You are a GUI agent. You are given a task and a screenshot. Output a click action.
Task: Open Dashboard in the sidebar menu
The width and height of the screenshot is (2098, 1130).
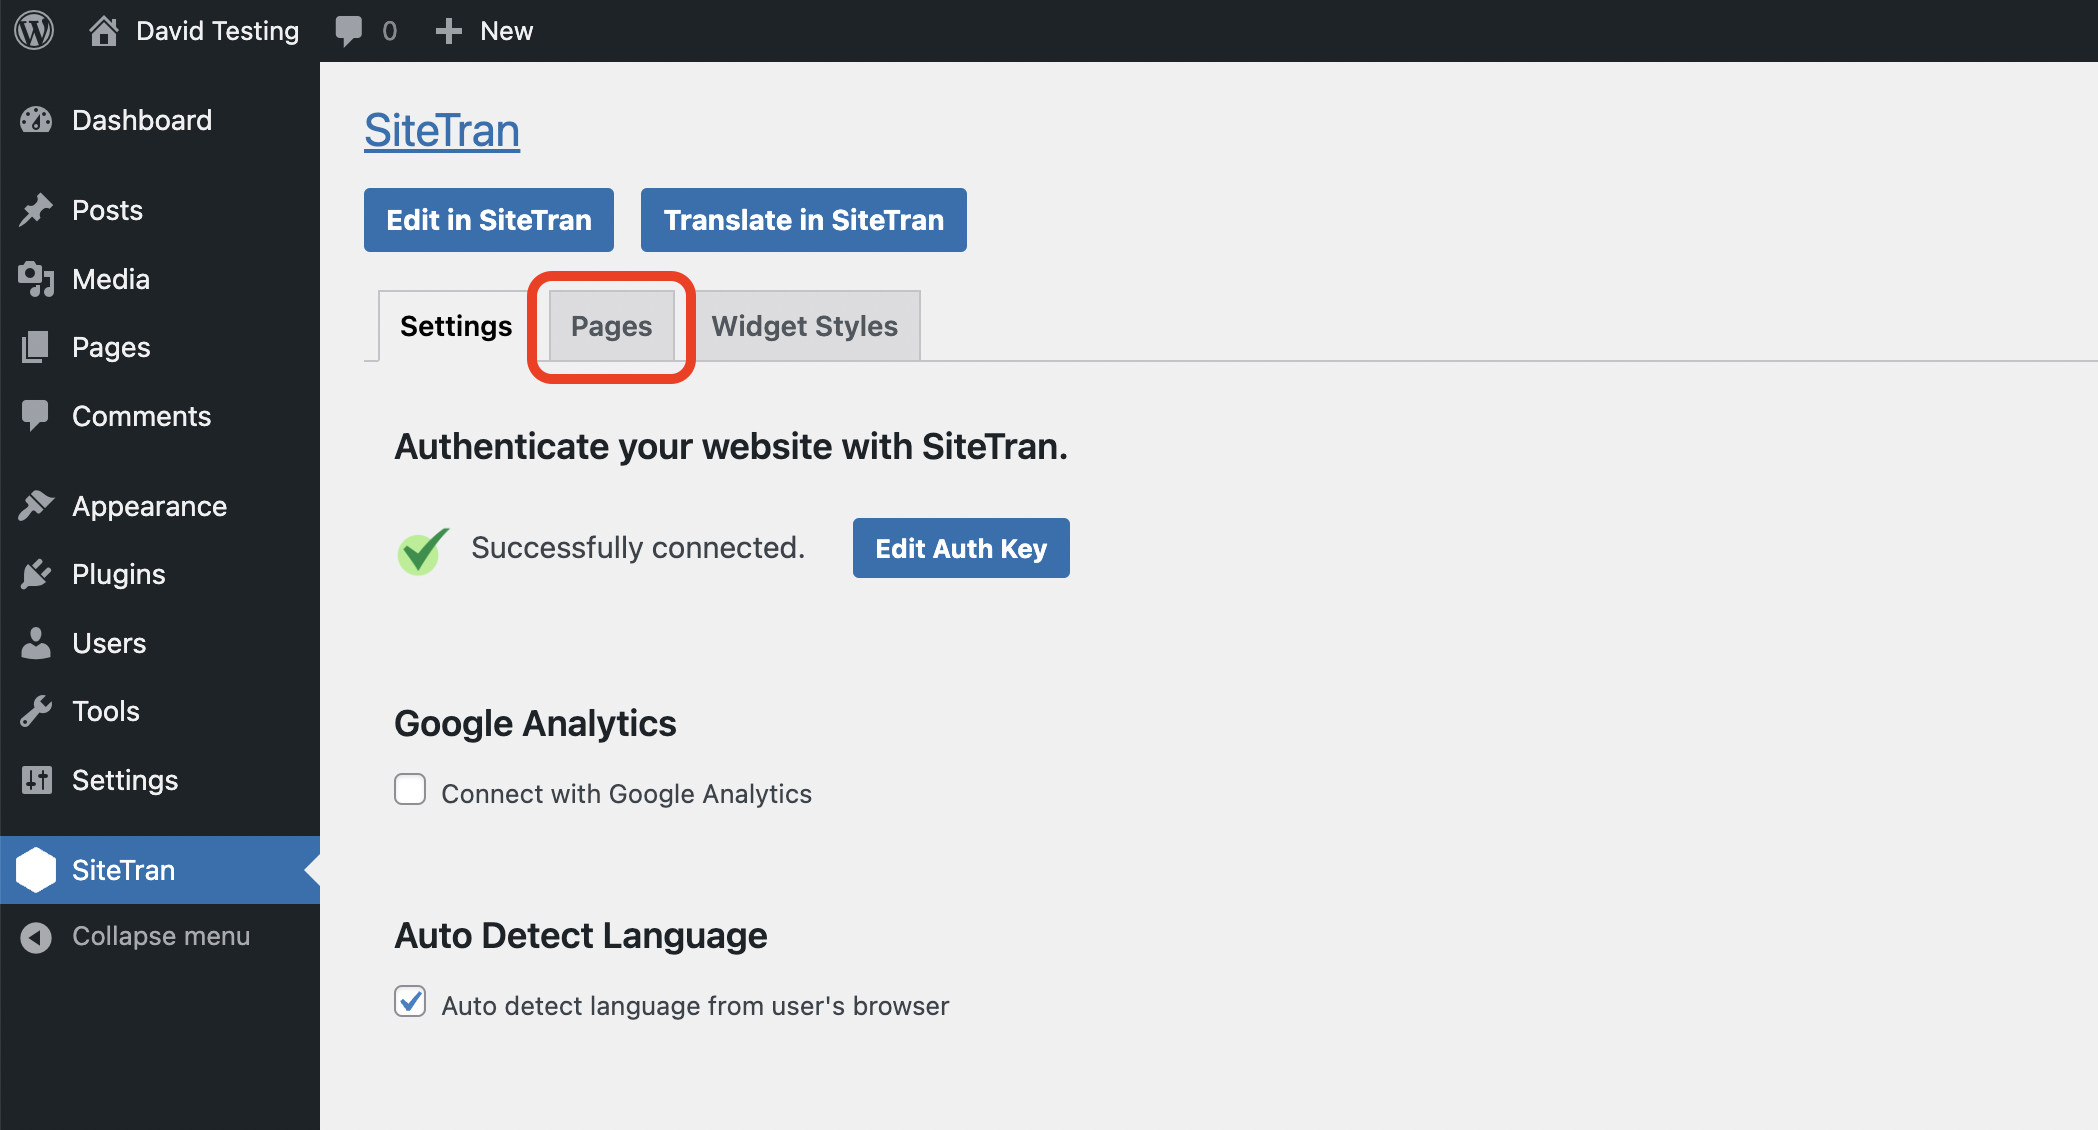pos(160,120)
